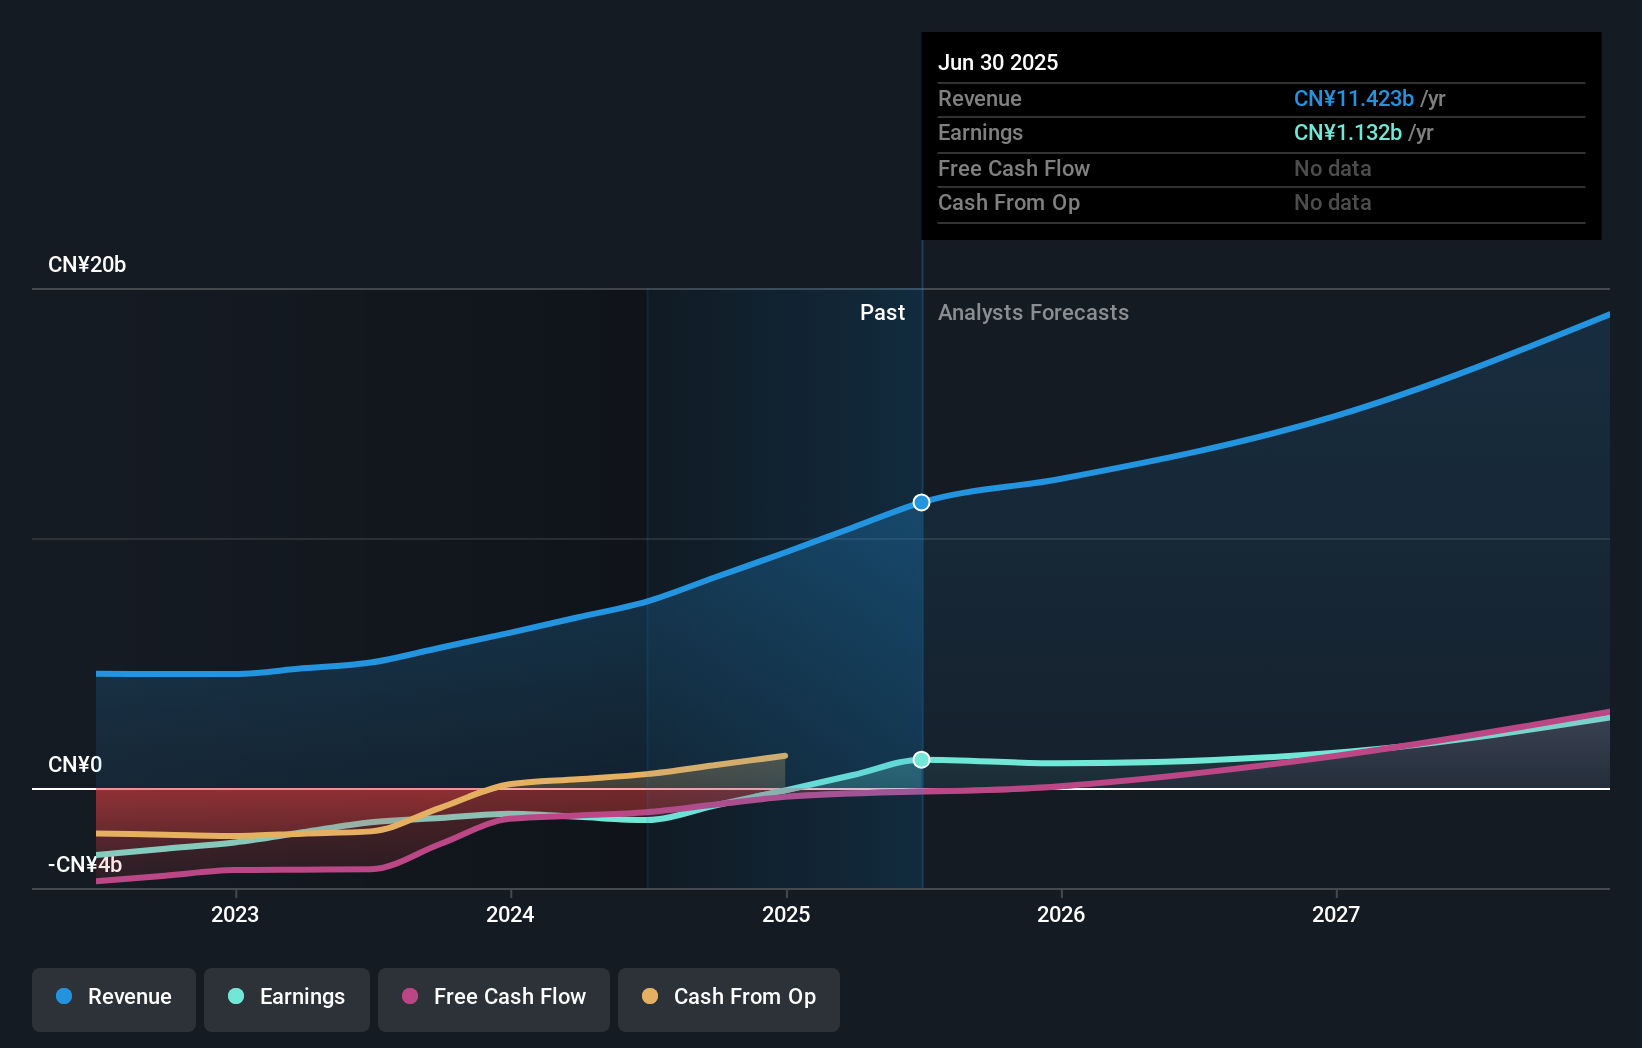Click the pink Free Cash Flow legend dot
1642x1048 pixels.
click(x=408, y=997)
